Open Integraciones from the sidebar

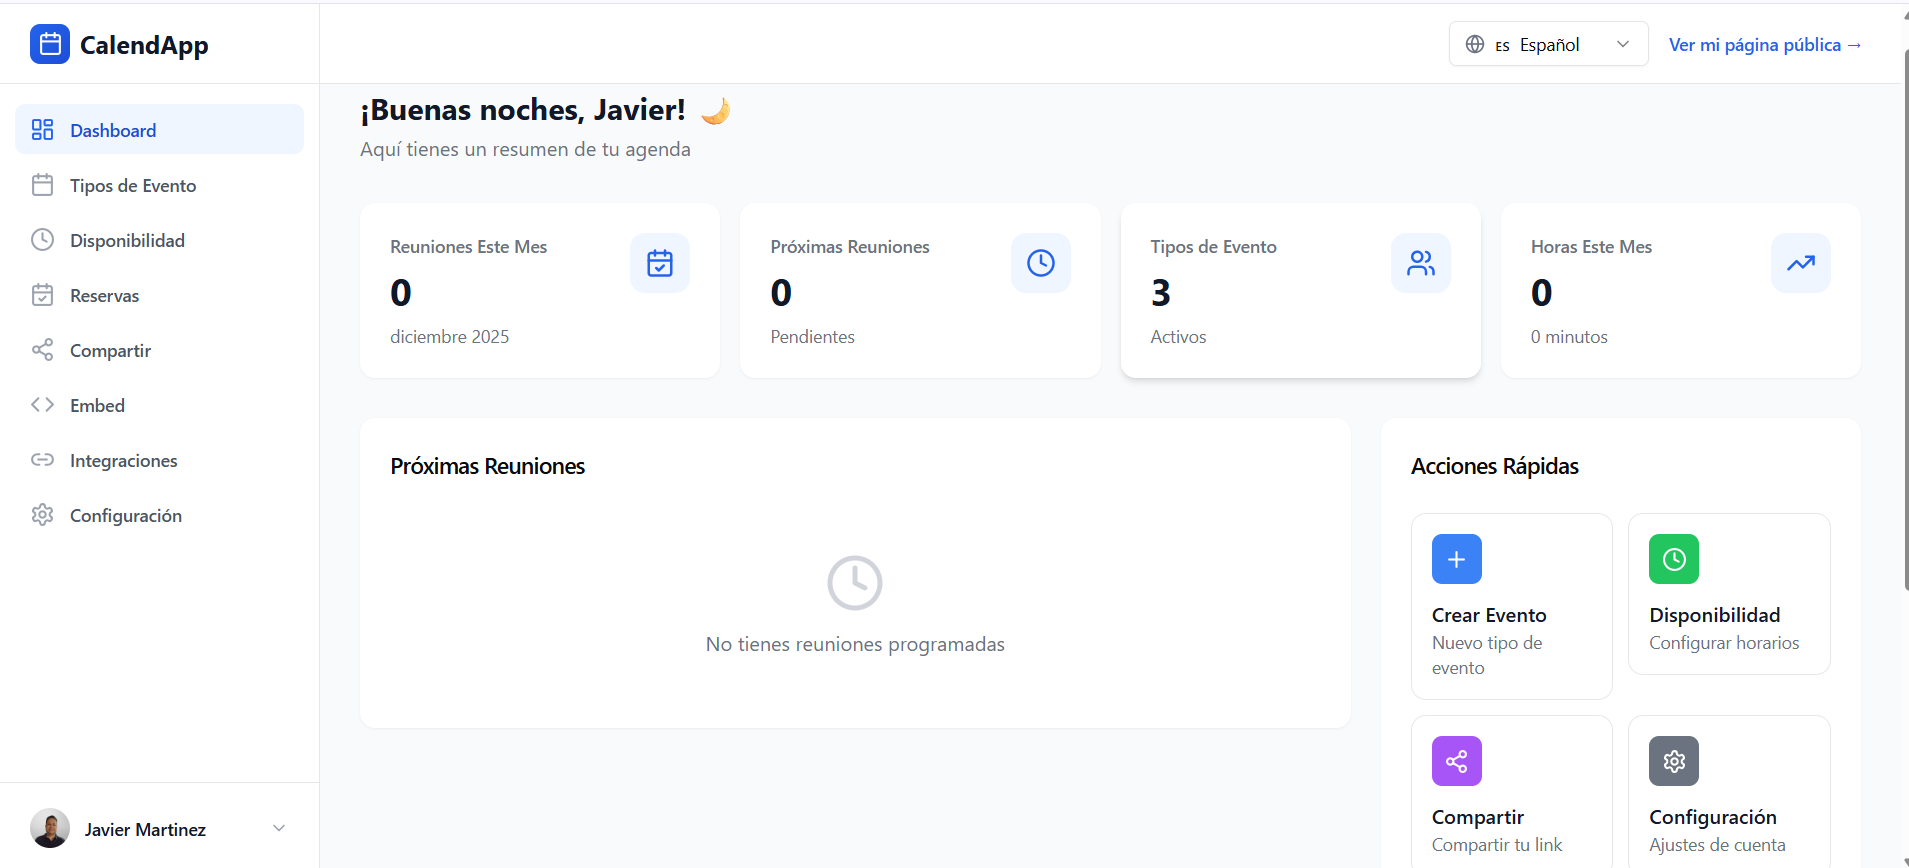159,460
